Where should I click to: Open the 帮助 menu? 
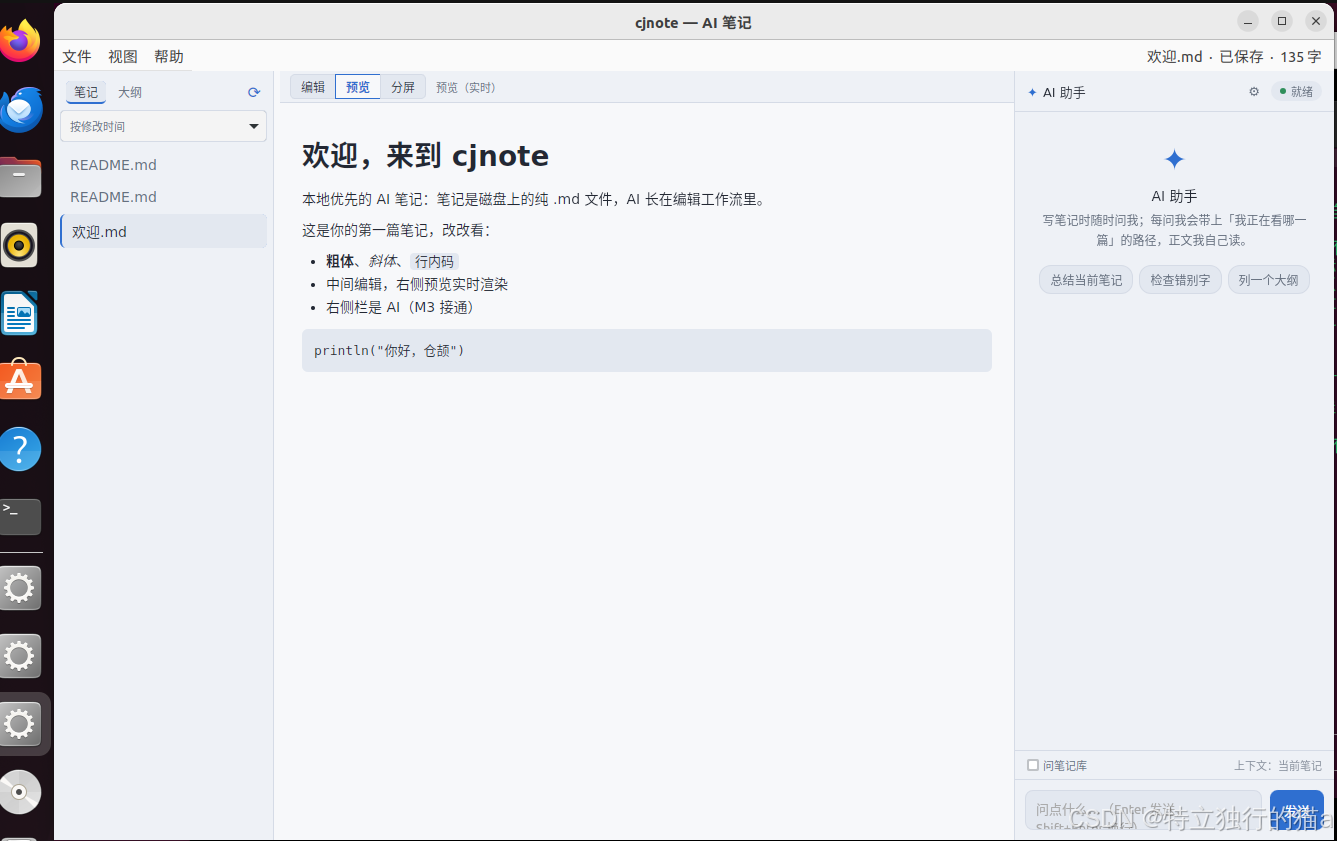(169, 57)
